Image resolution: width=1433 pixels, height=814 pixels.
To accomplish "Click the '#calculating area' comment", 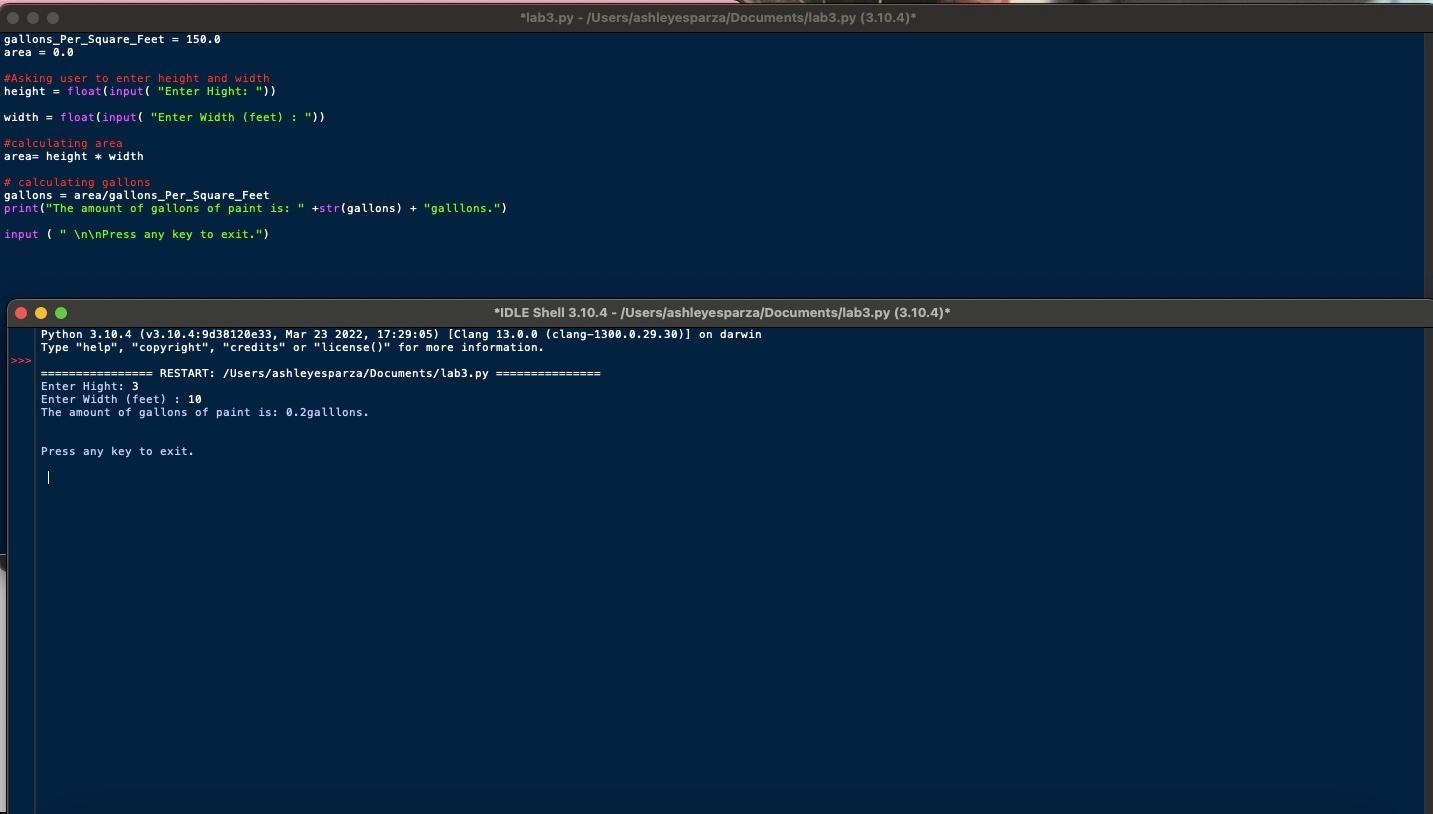I will click(x=63, y=143).
